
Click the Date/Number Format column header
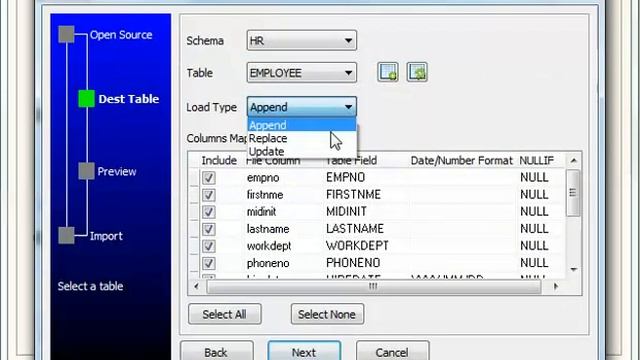(x=462, y=160)
